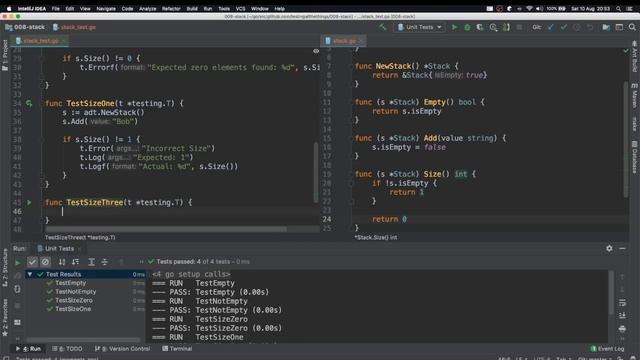Switch to the TODO tool window
640x360 pixels.
67,349
